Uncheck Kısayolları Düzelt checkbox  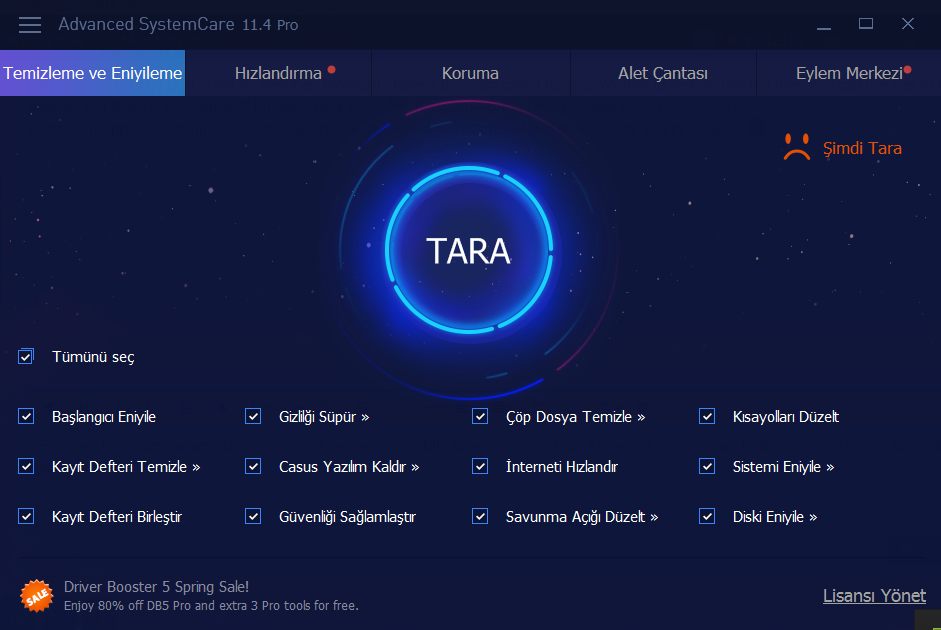(707, 416)
